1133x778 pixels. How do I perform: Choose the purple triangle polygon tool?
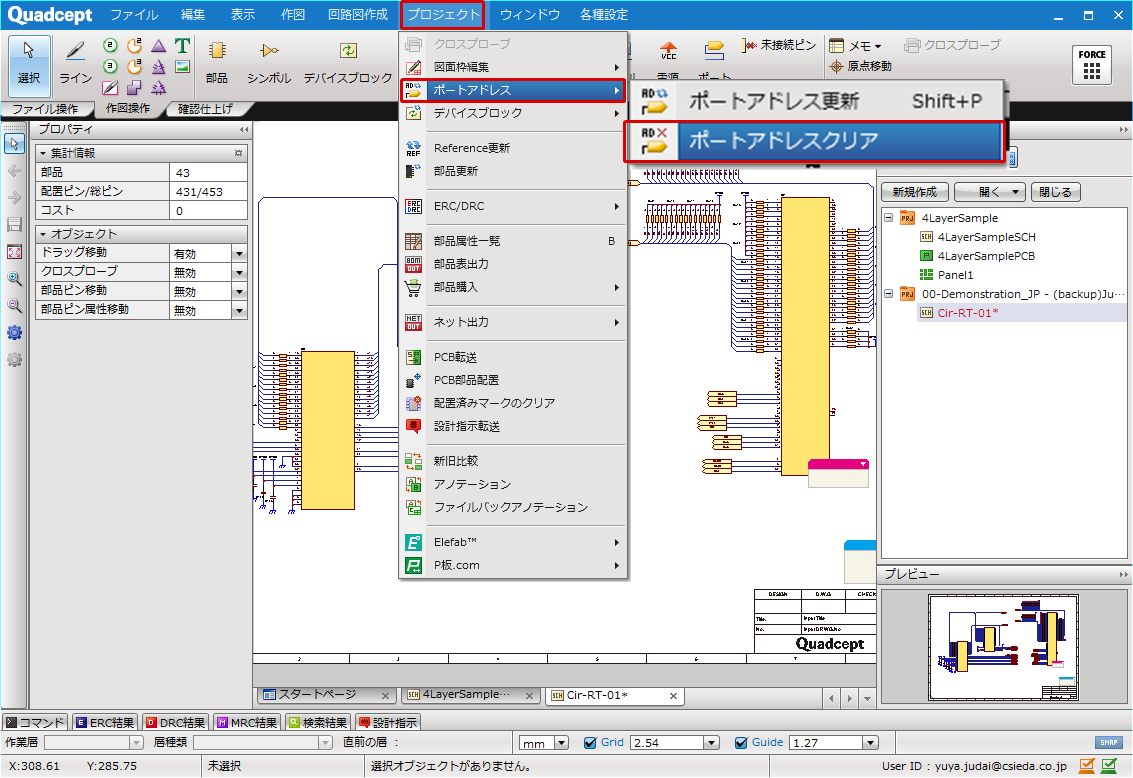pyautogui.click(x=158, y=46)
